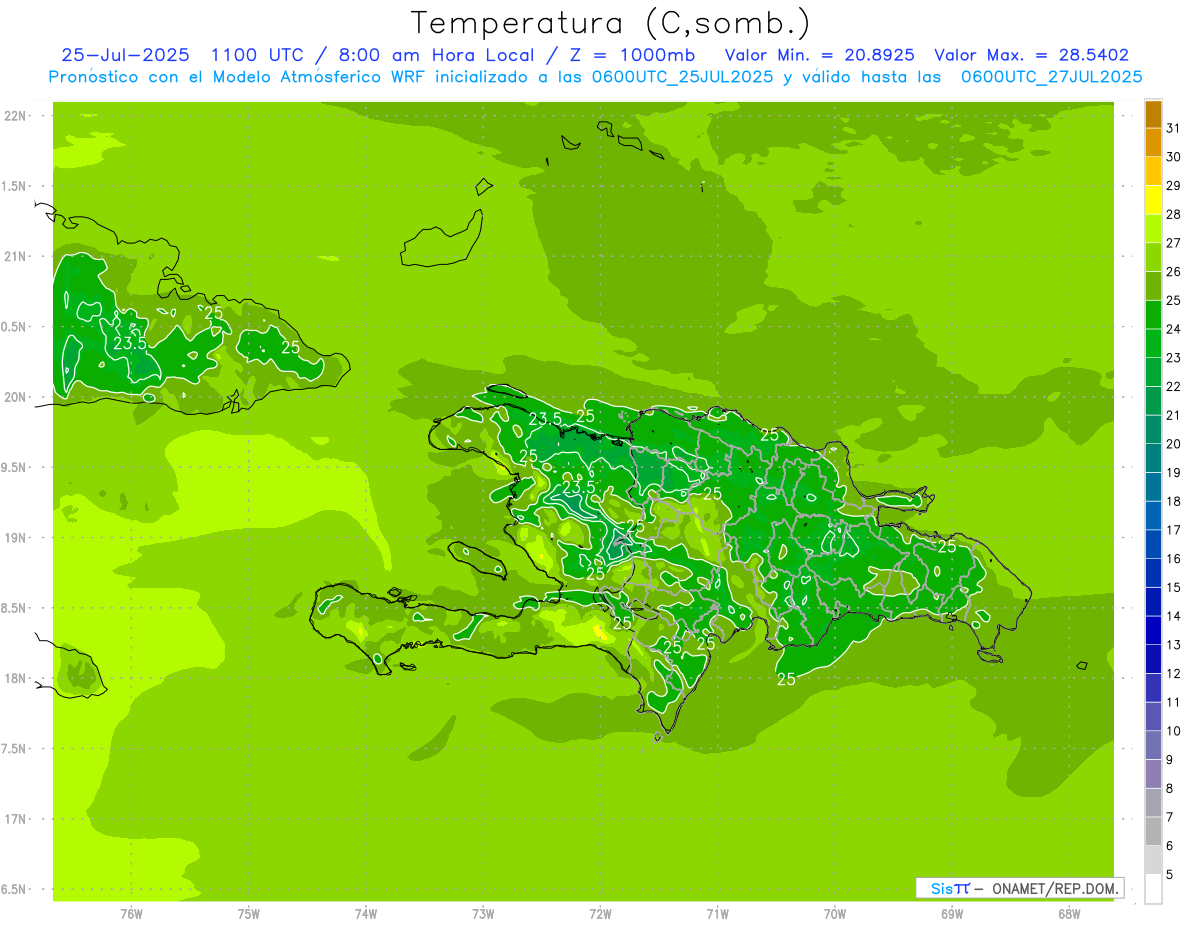Pick the green swatch between 24 and 25
The image size is (1200, 927).
pyautogui.click(x=1153, y=315)
